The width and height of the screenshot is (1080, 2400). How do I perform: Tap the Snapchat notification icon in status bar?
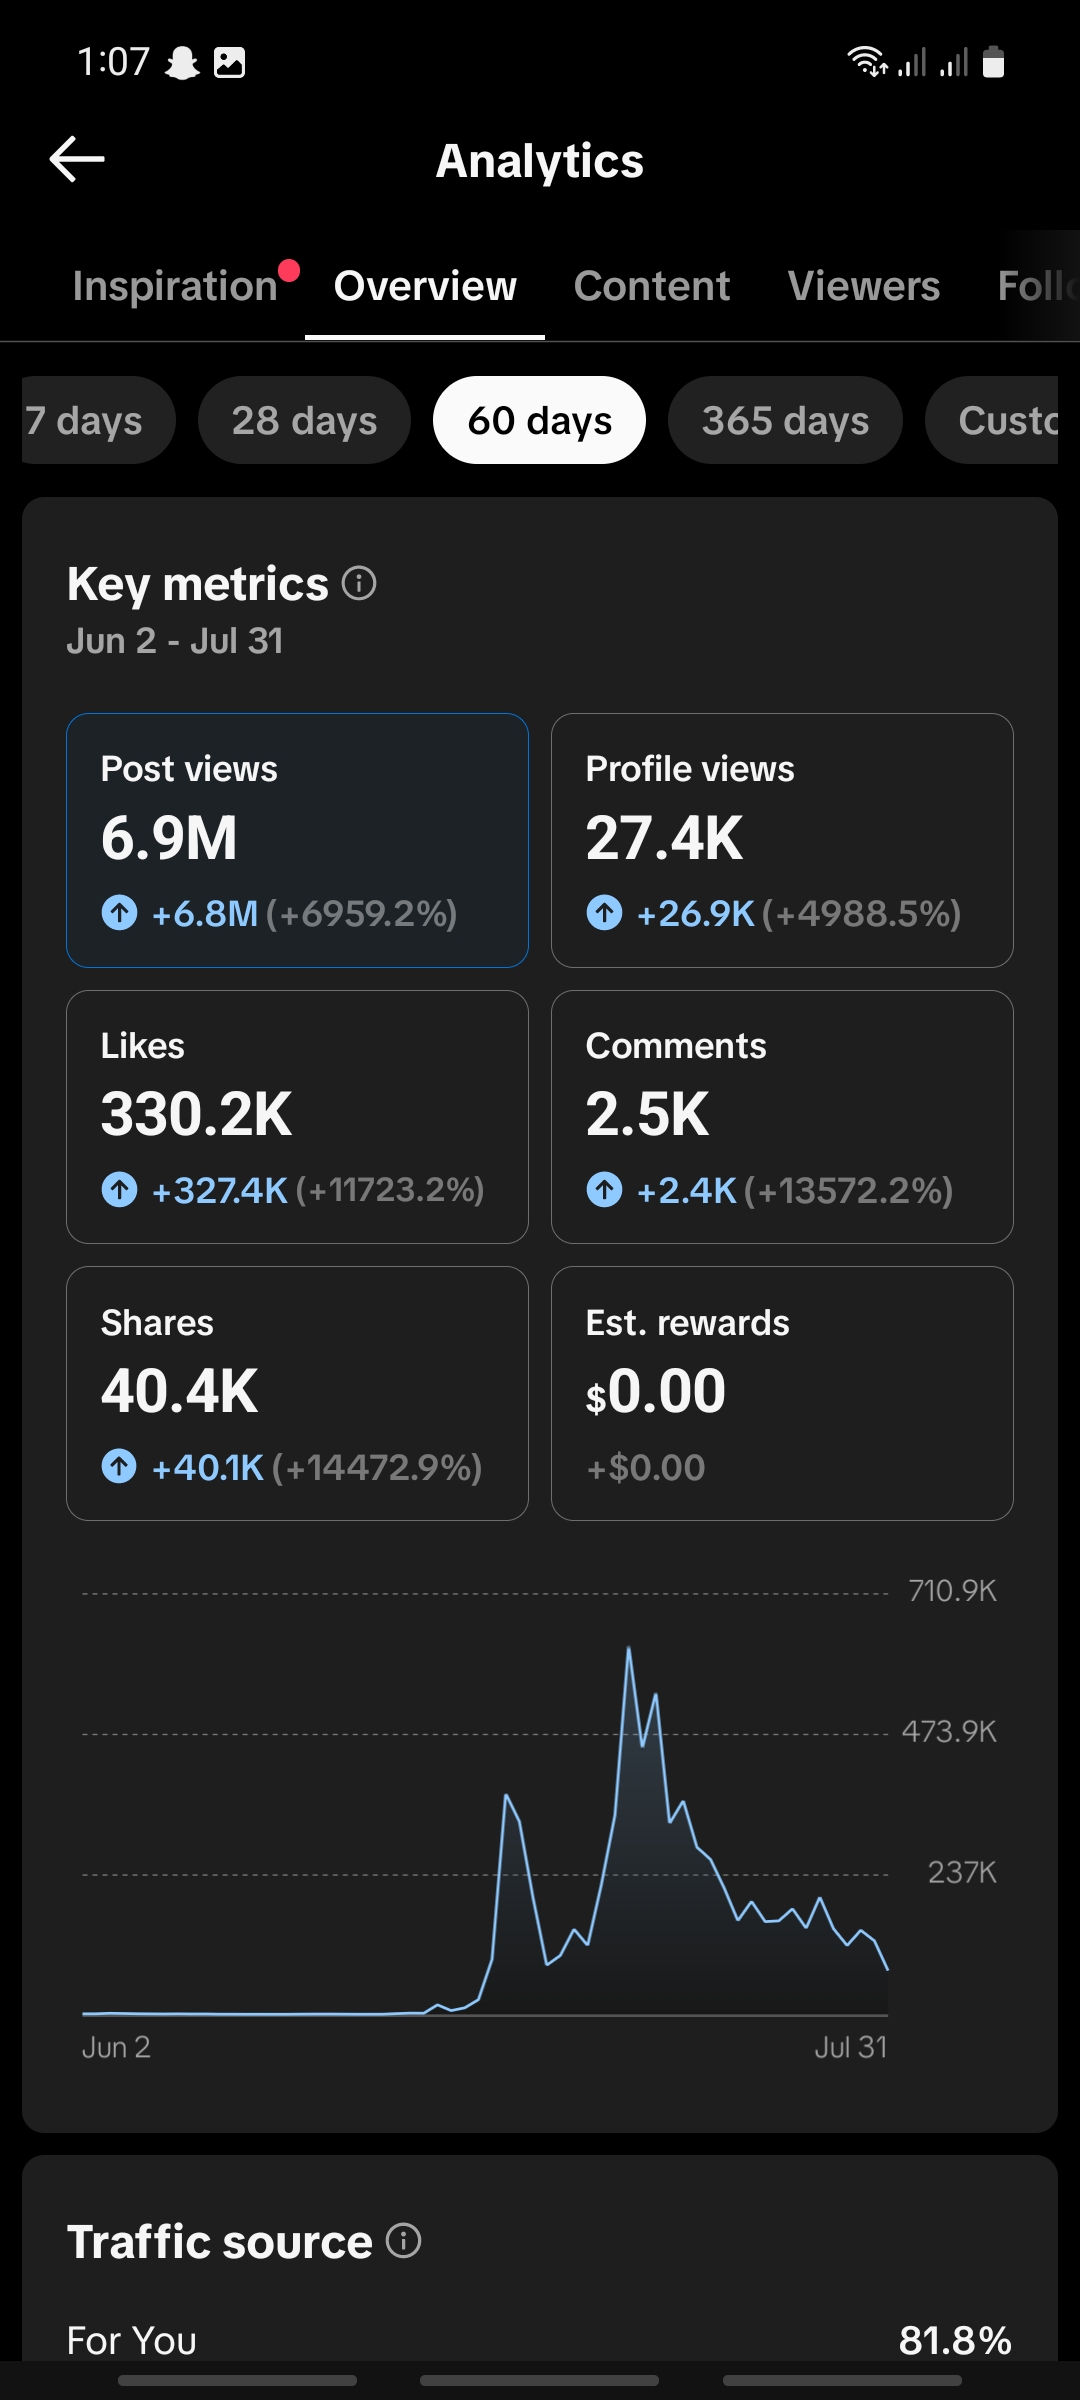(x=182, y=63)
